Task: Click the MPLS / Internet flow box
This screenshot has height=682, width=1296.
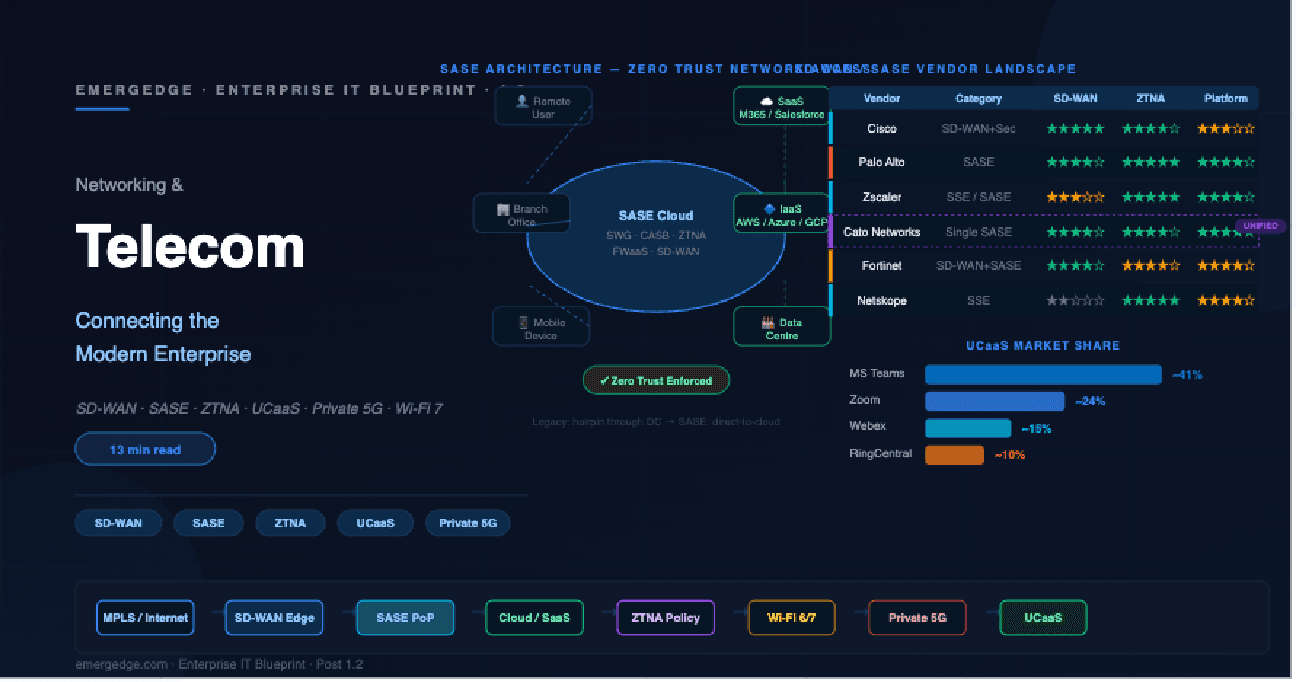Action: coord(145,618)
